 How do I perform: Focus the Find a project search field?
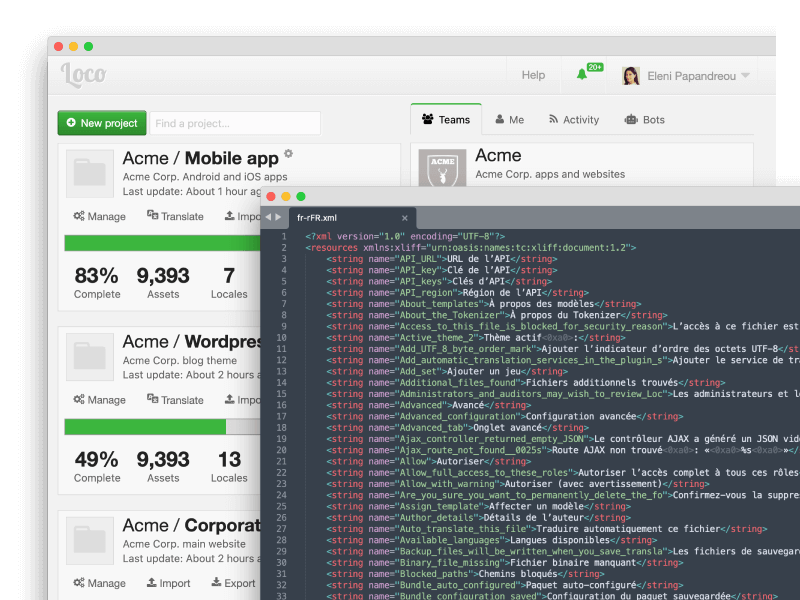pyautogui.click(x=235, y=123)
